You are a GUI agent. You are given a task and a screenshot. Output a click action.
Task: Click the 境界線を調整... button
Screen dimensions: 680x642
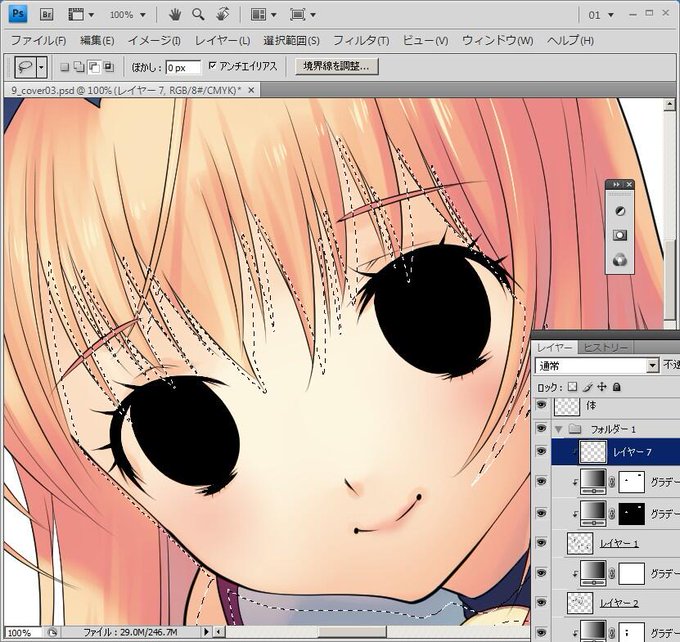pyautogui.click(x=337, y=66)
